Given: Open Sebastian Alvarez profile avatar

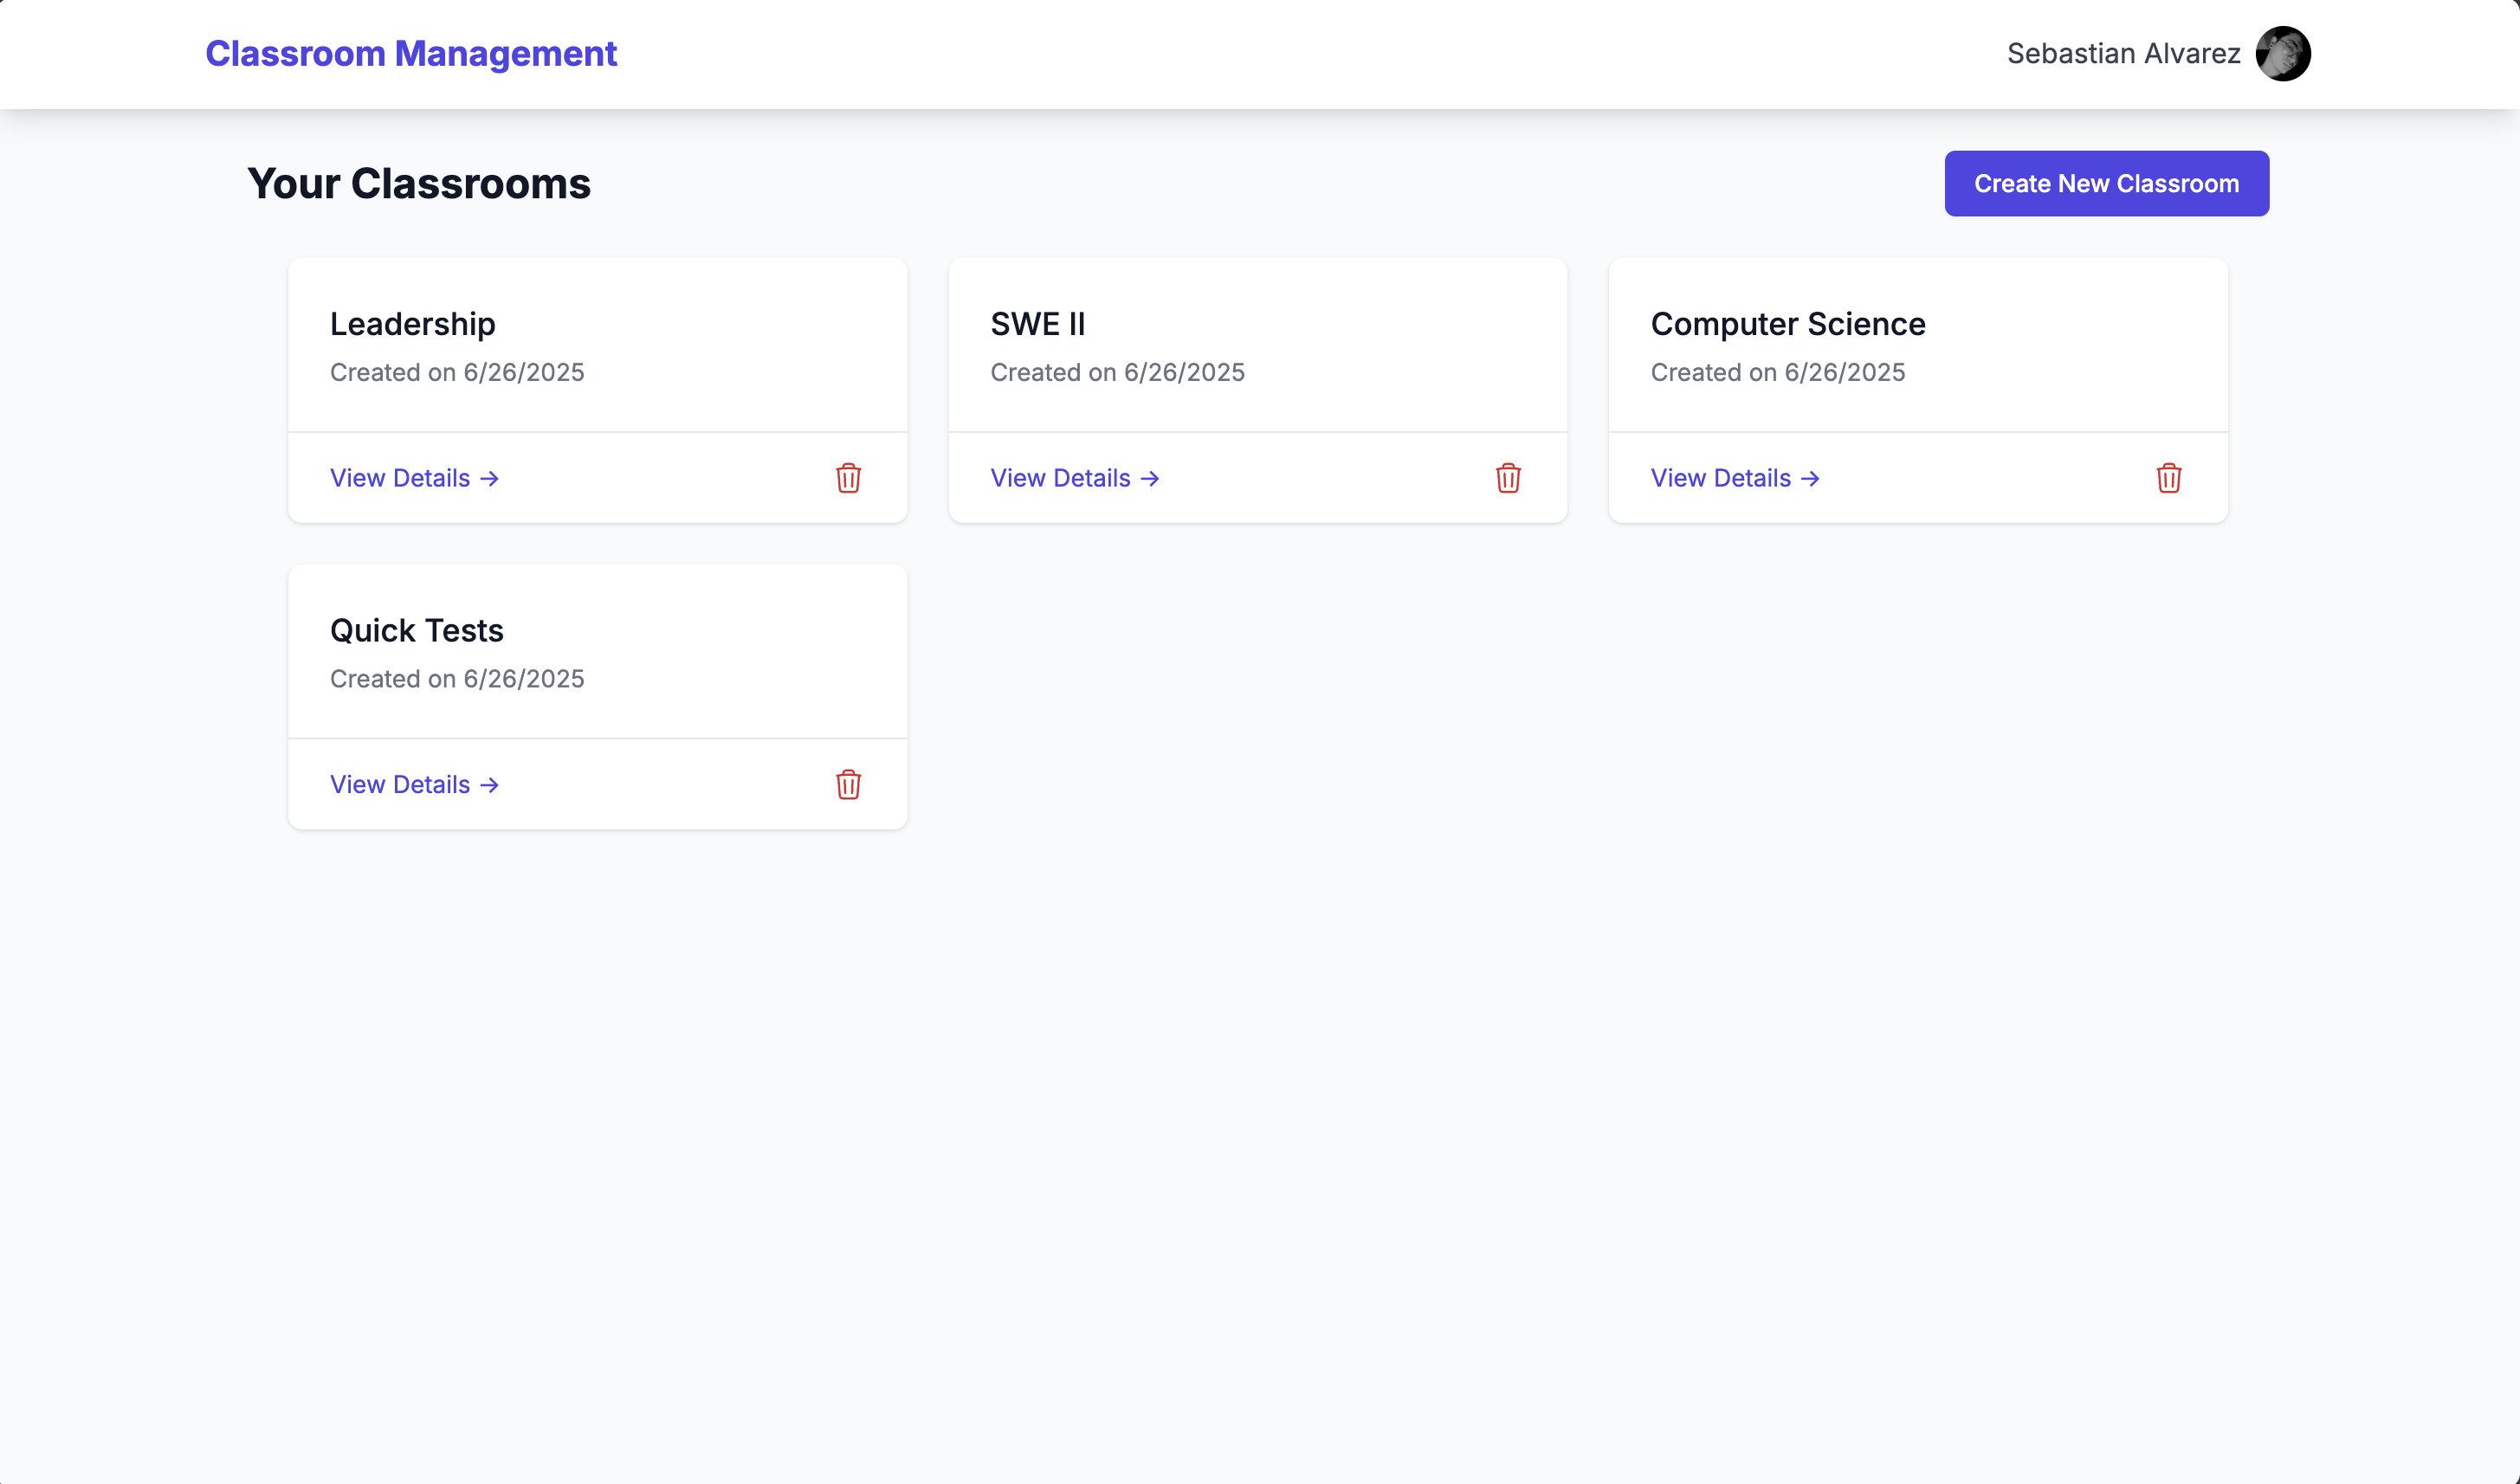Looking at the screenshot, I should pyautogui.click(x=2283, y=54).
